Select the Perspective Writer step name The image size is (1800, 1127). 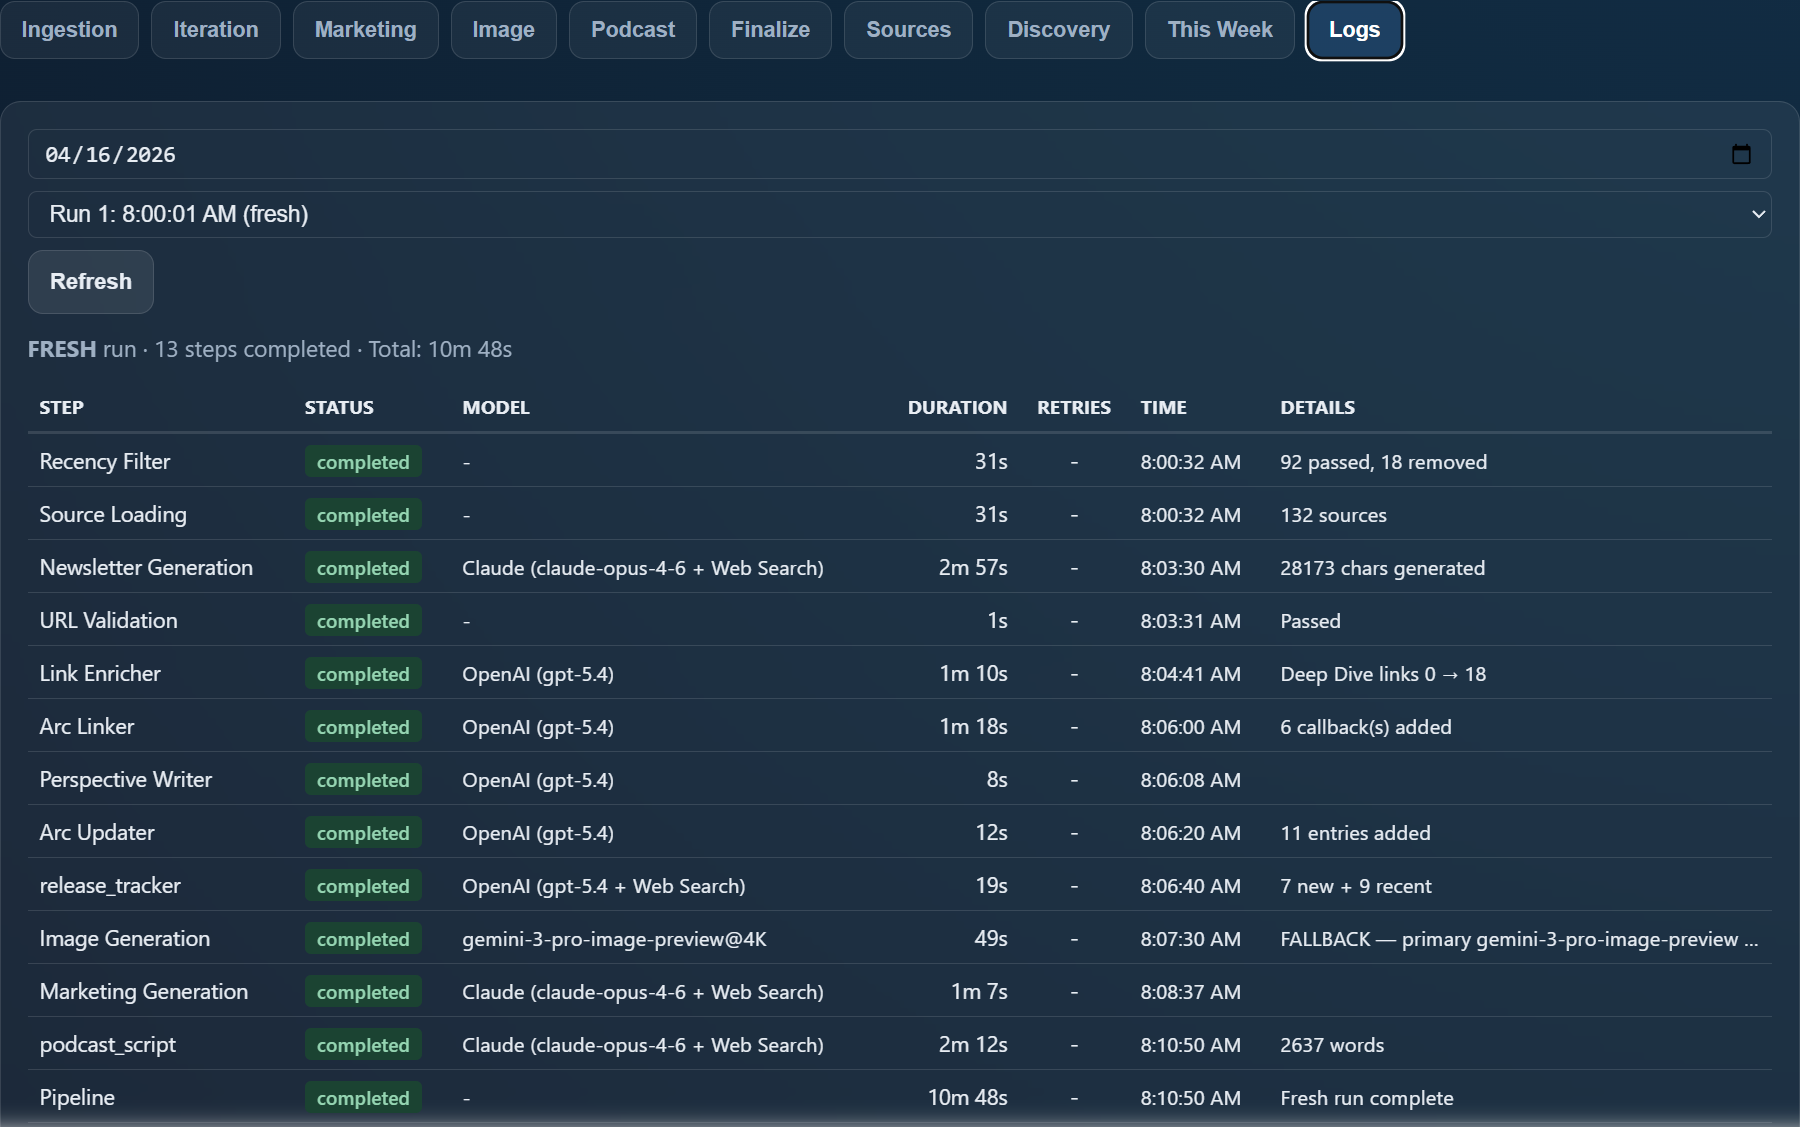[126, 779]
